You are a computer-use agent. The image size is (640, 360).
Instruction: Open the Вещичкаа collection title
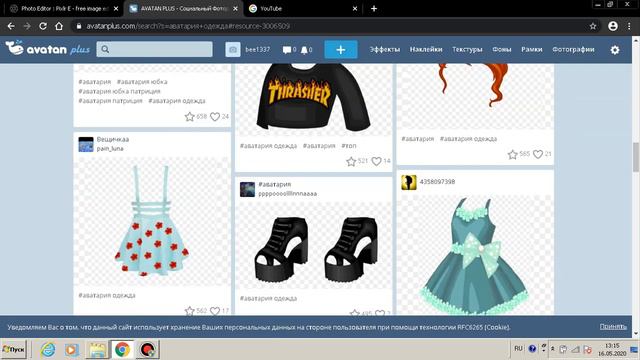point(113,140)
